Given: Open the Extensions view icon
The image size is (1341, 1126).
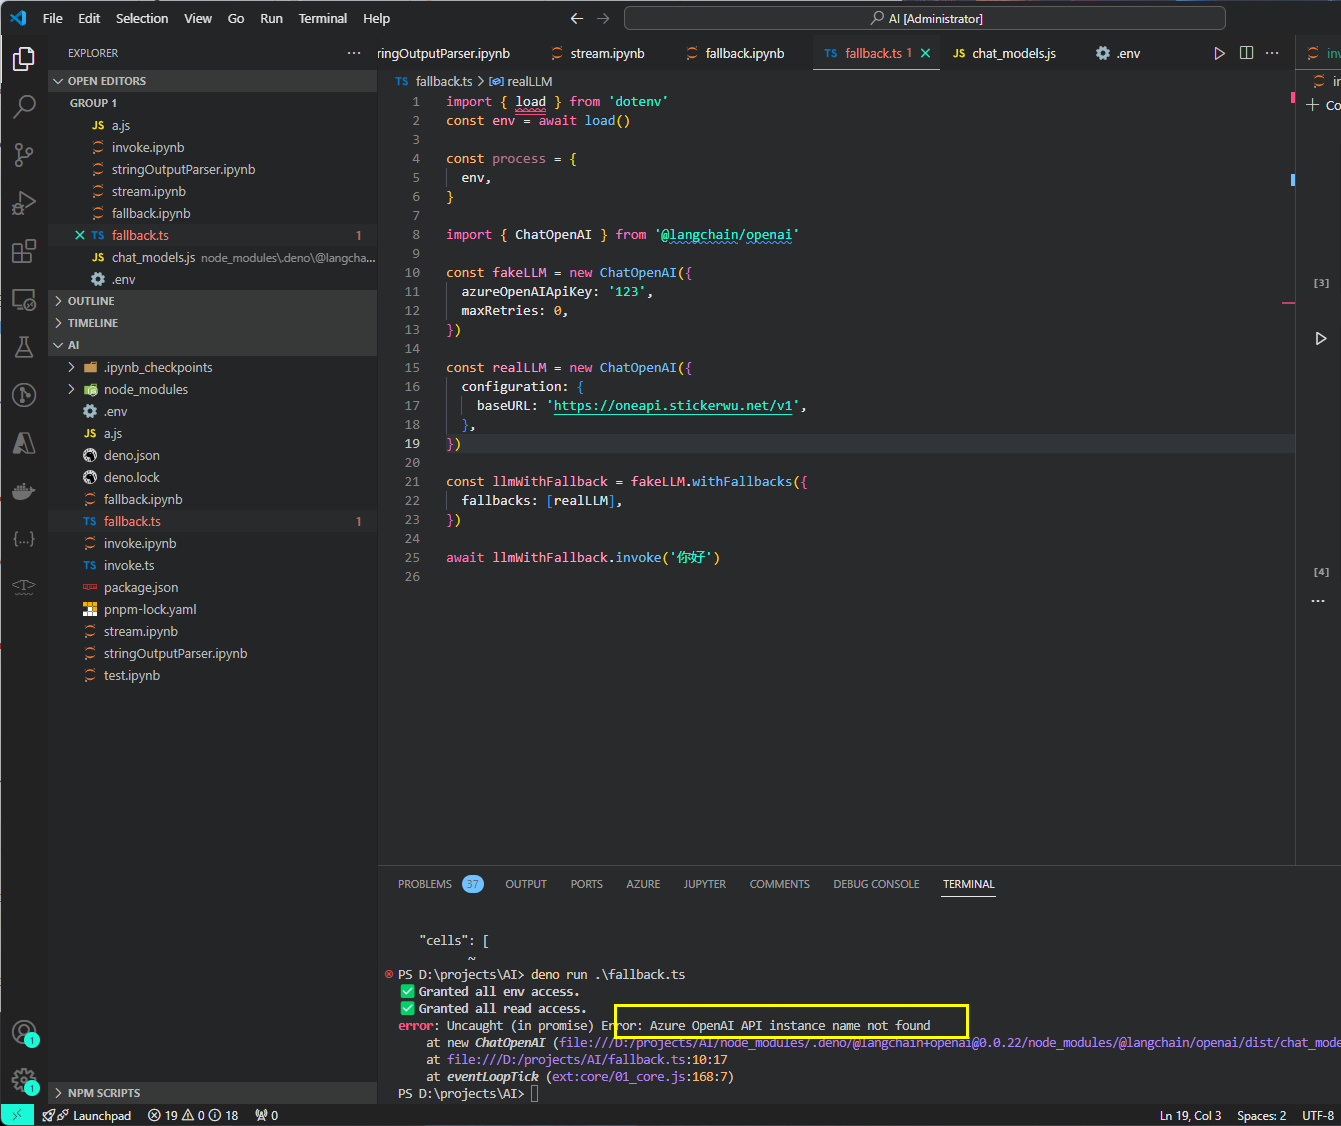Looking at the screenshot, I should (24, 251).
